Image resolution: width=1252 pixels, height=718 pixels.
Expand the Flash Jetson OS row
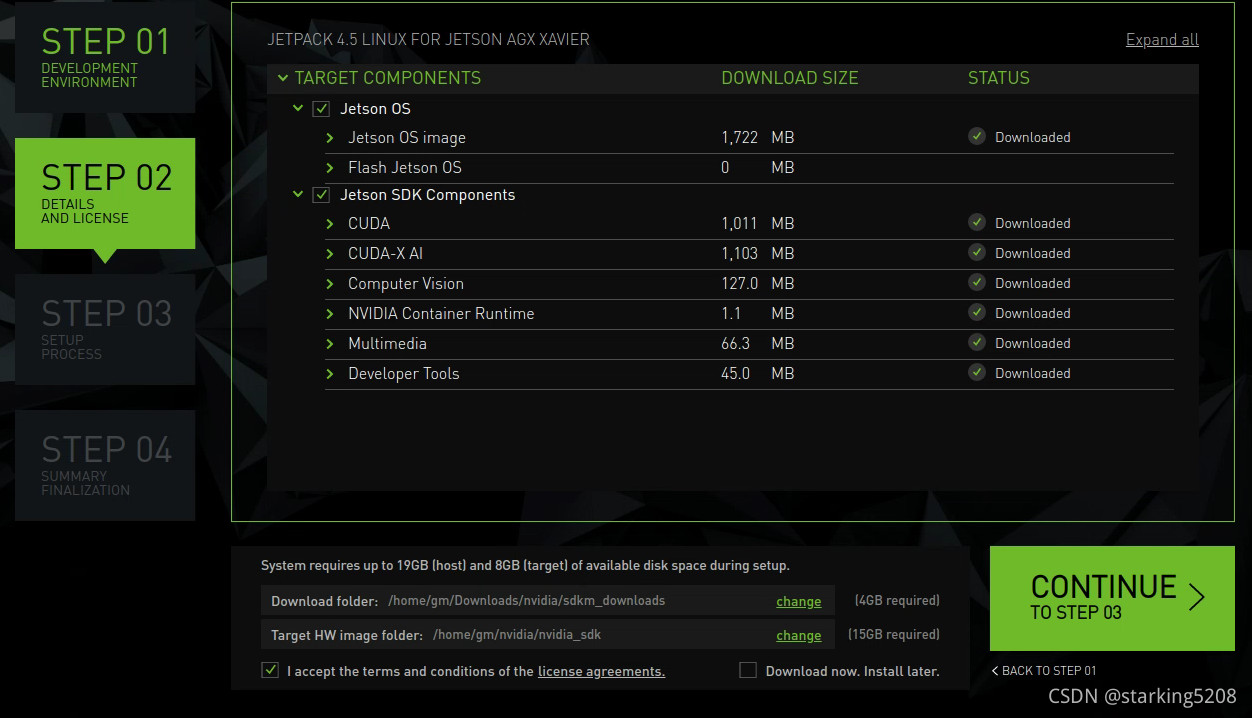[x=330, y=168]
